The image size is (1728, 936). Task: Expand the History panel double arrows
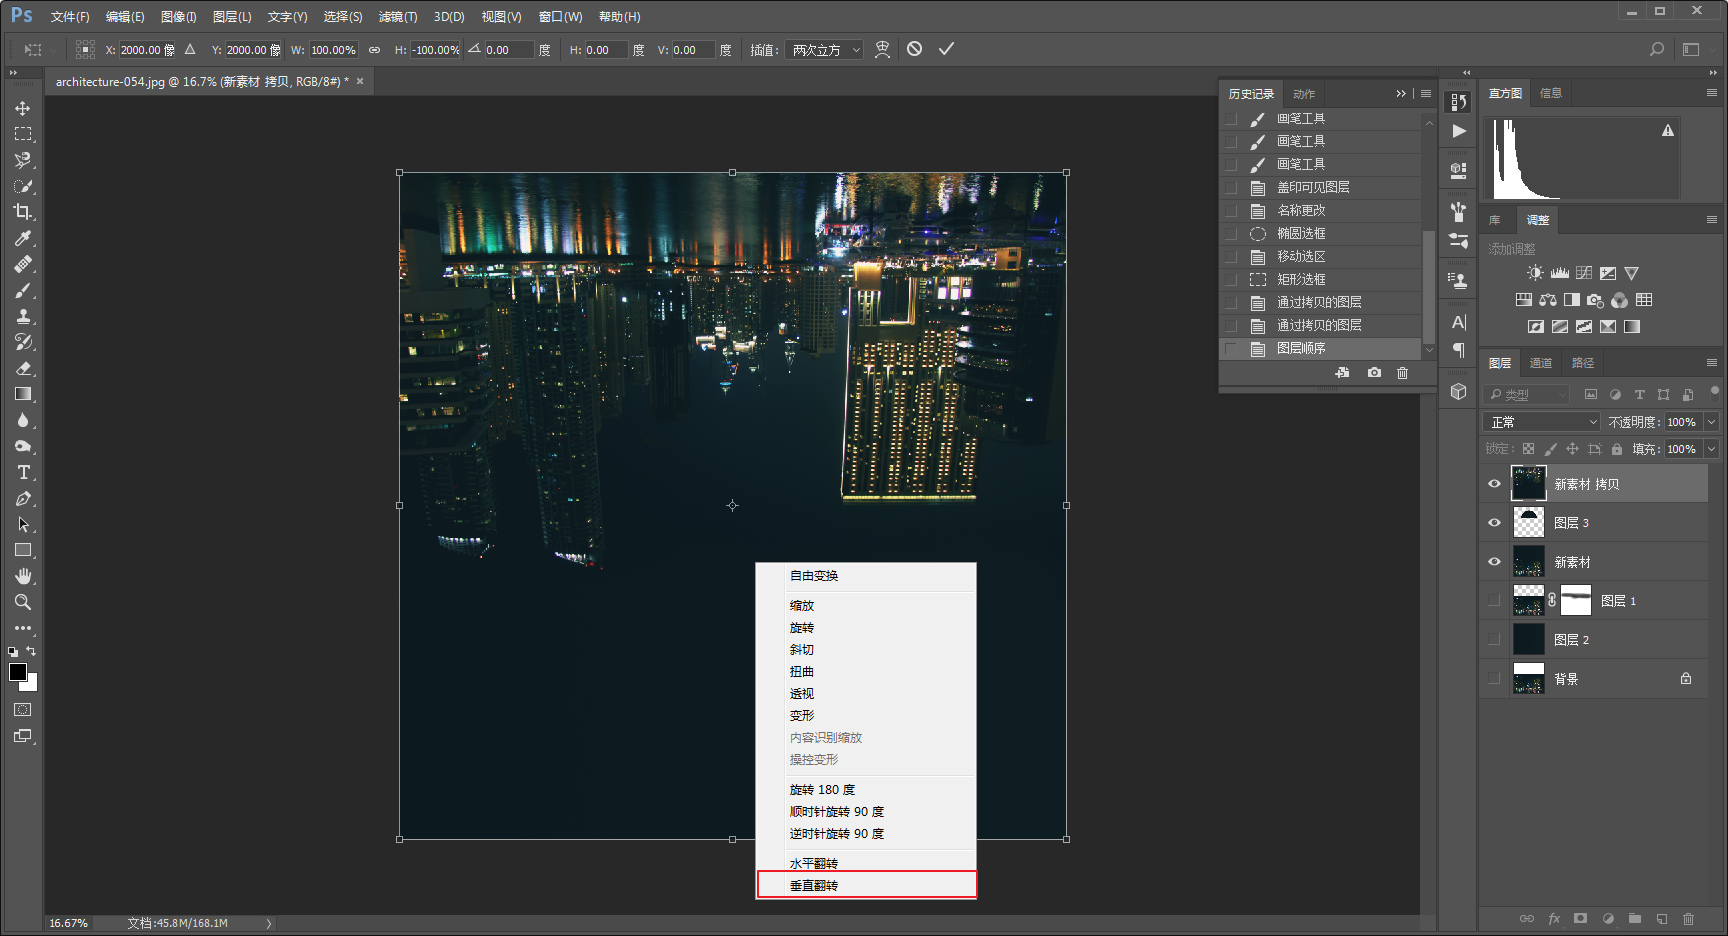[1401, 94]
